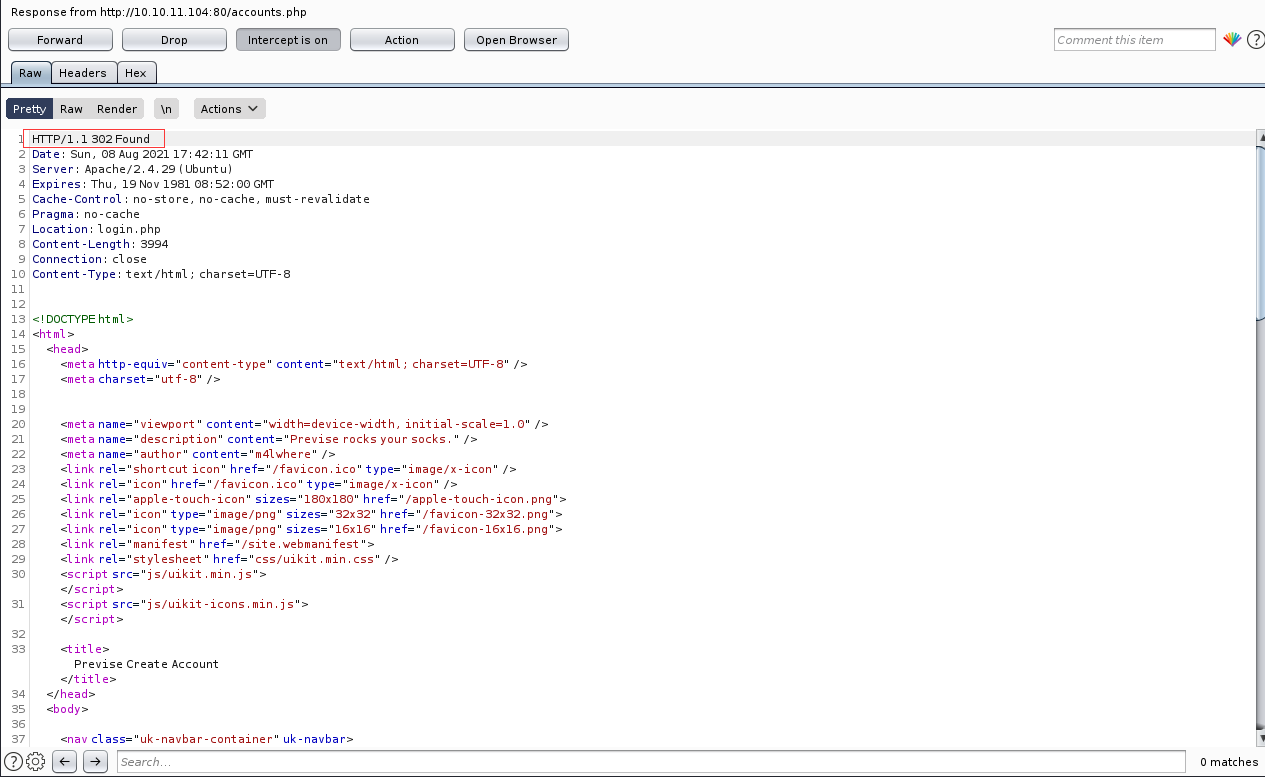
Task: Open search settings gear icon
Action: pos(36,762)
